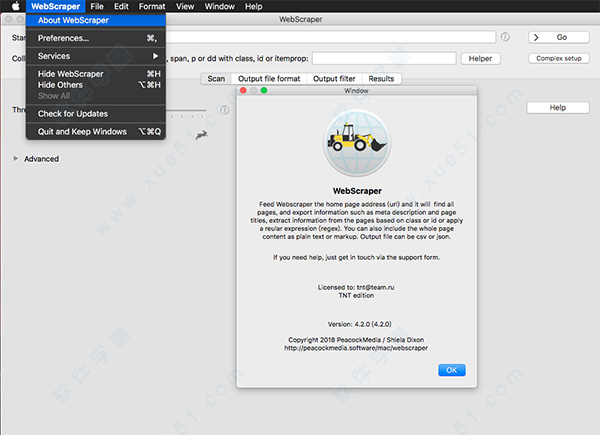Open the Output filter tab
Viewport: 600px width, 435px height.
point(334,79)
